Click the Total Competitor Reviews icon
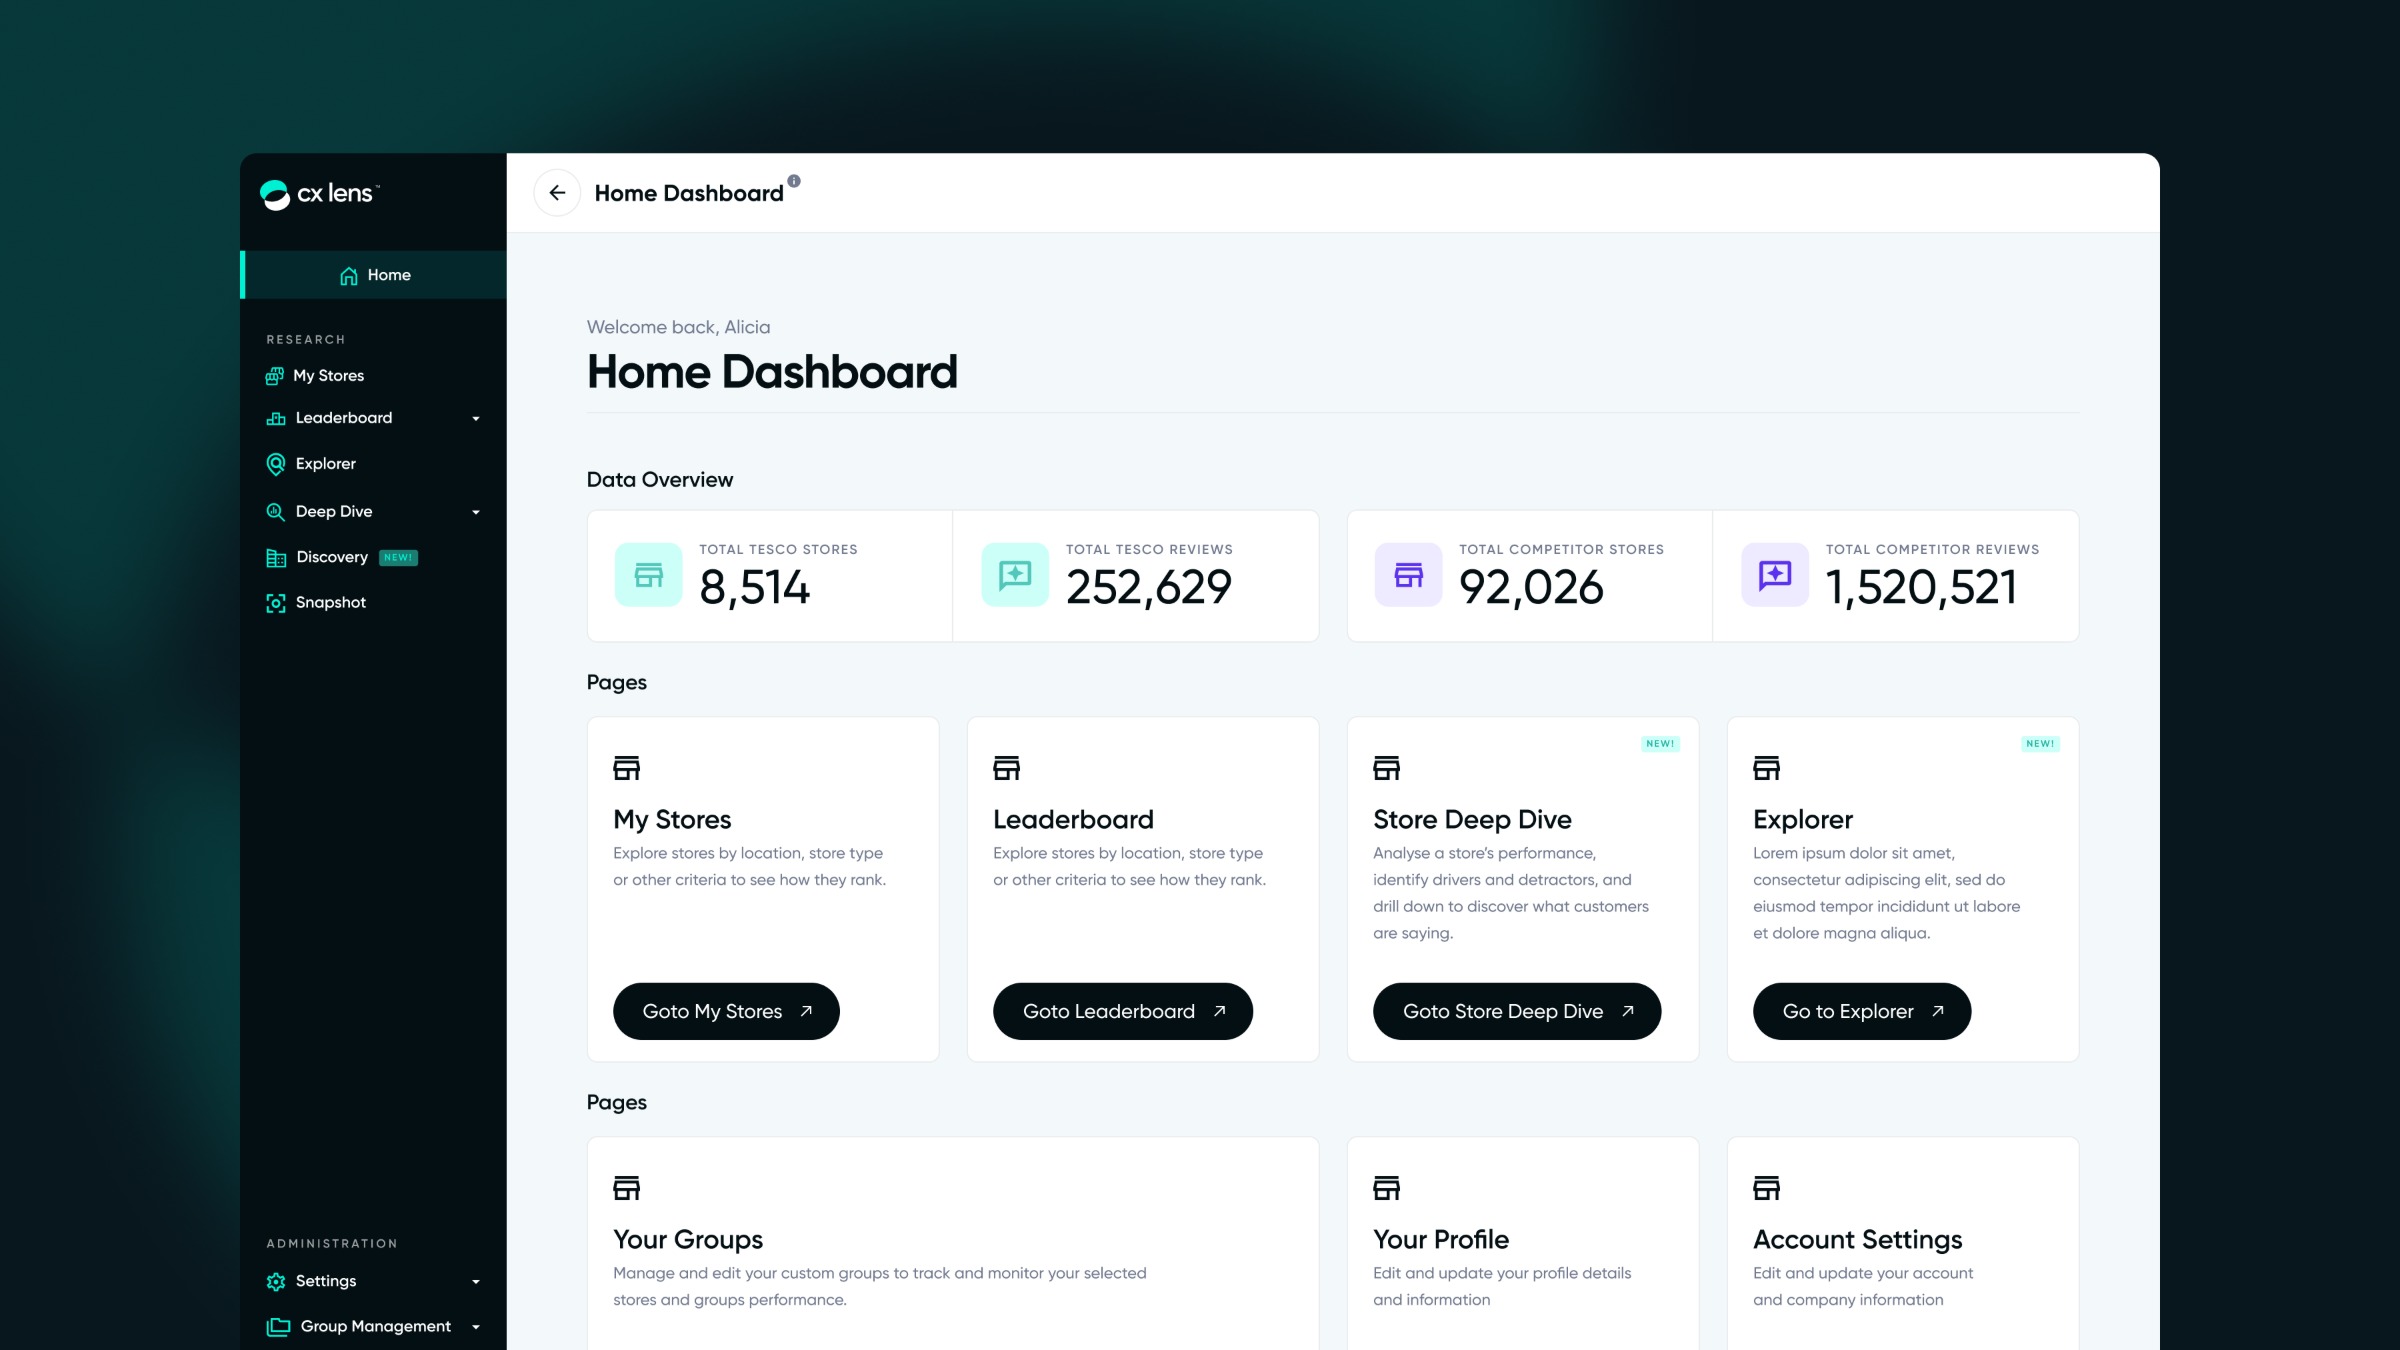This screenshot has width=2400, height=1350. coord(1775,575)
